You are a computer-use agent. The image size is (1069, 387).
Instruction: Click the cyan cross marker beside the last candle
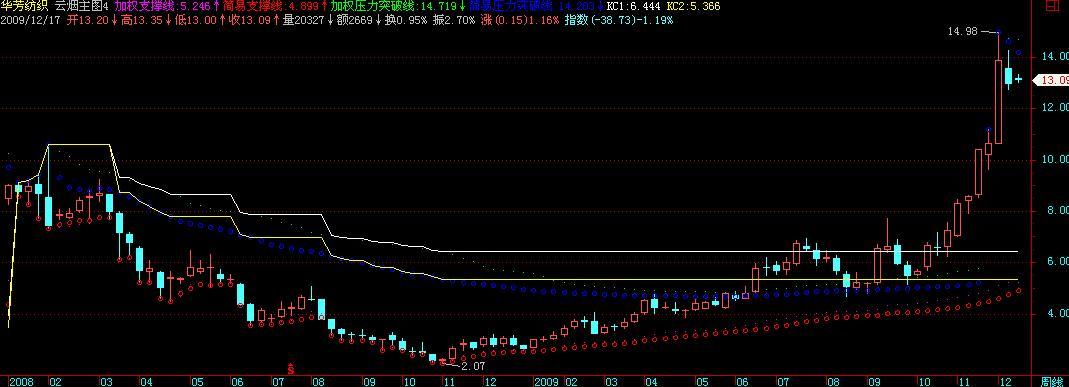coord(1019,79)
